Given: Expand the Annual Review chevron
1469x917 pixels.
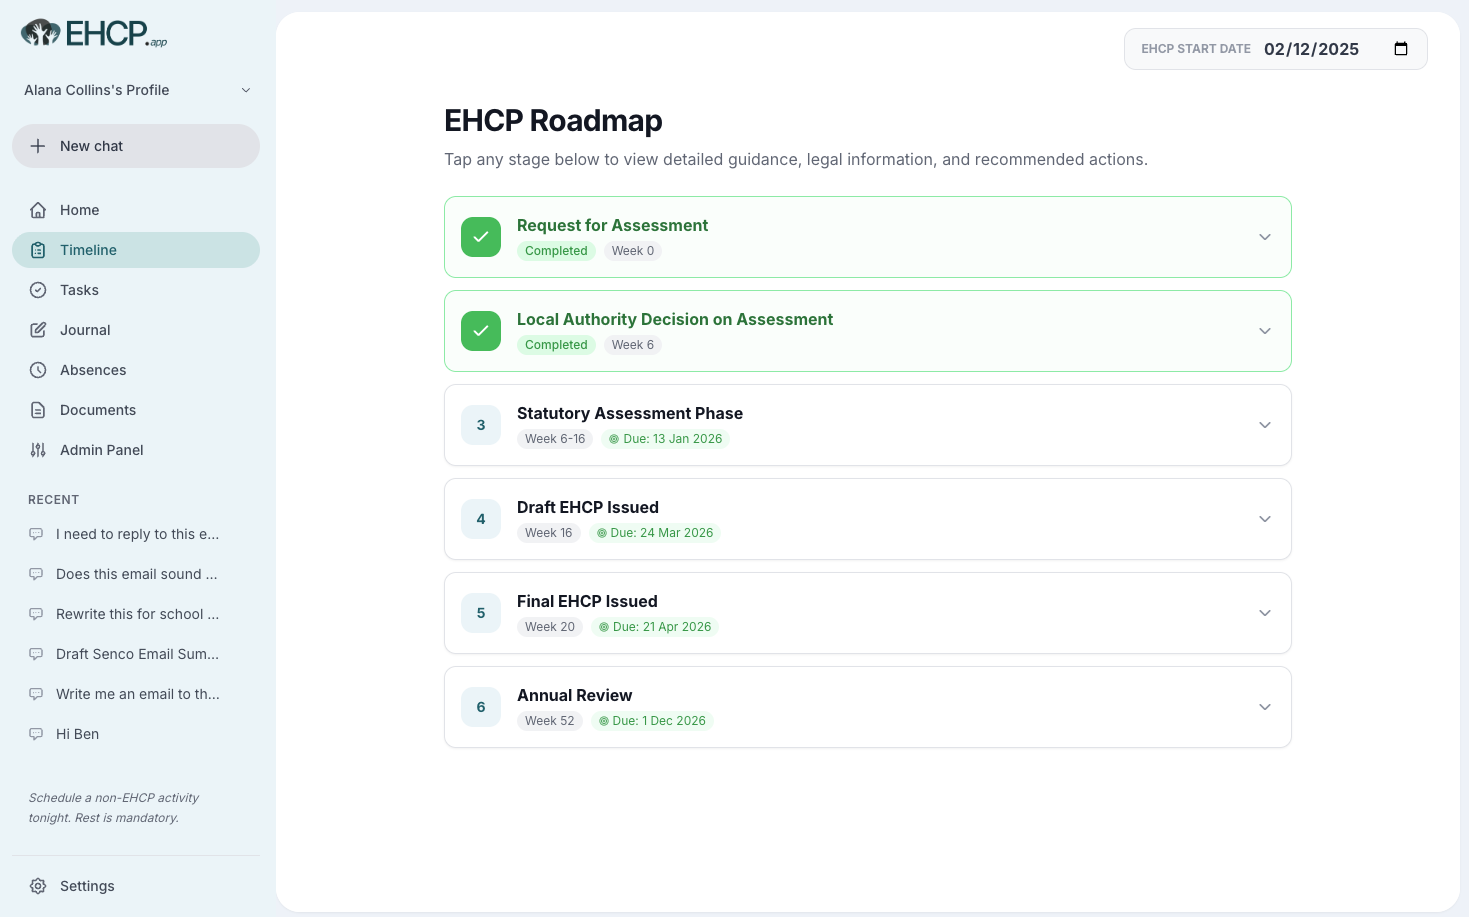Looking at the screenshot, I should tap(1265, 707).
